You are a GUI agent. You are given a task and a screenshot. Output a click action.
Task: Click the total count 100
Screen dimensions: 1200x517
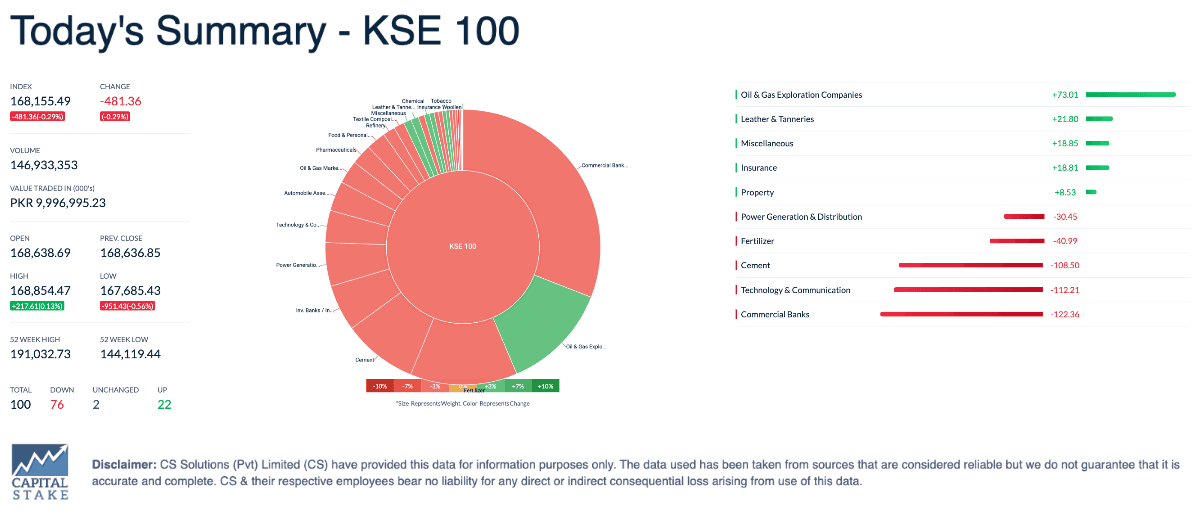click(x=20, y=404)
